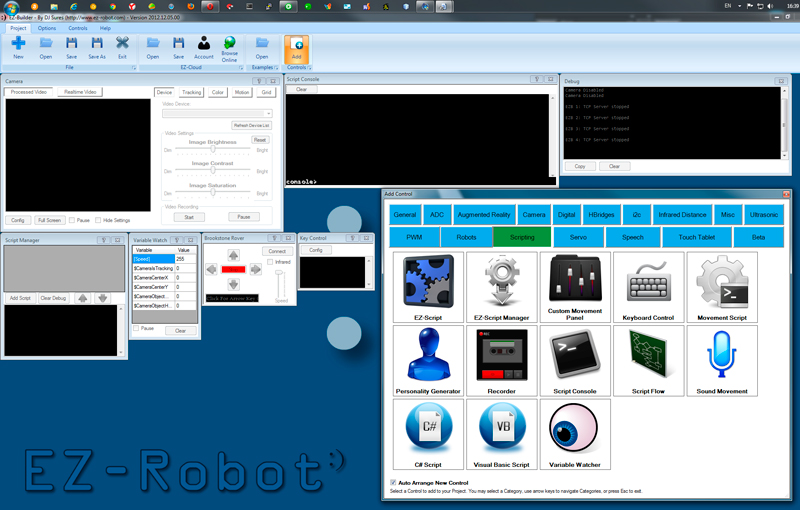The image size is (800, 510).
Task: Toggle Infrared checkbox in Brookstone Rover
Action: (270, 262)
